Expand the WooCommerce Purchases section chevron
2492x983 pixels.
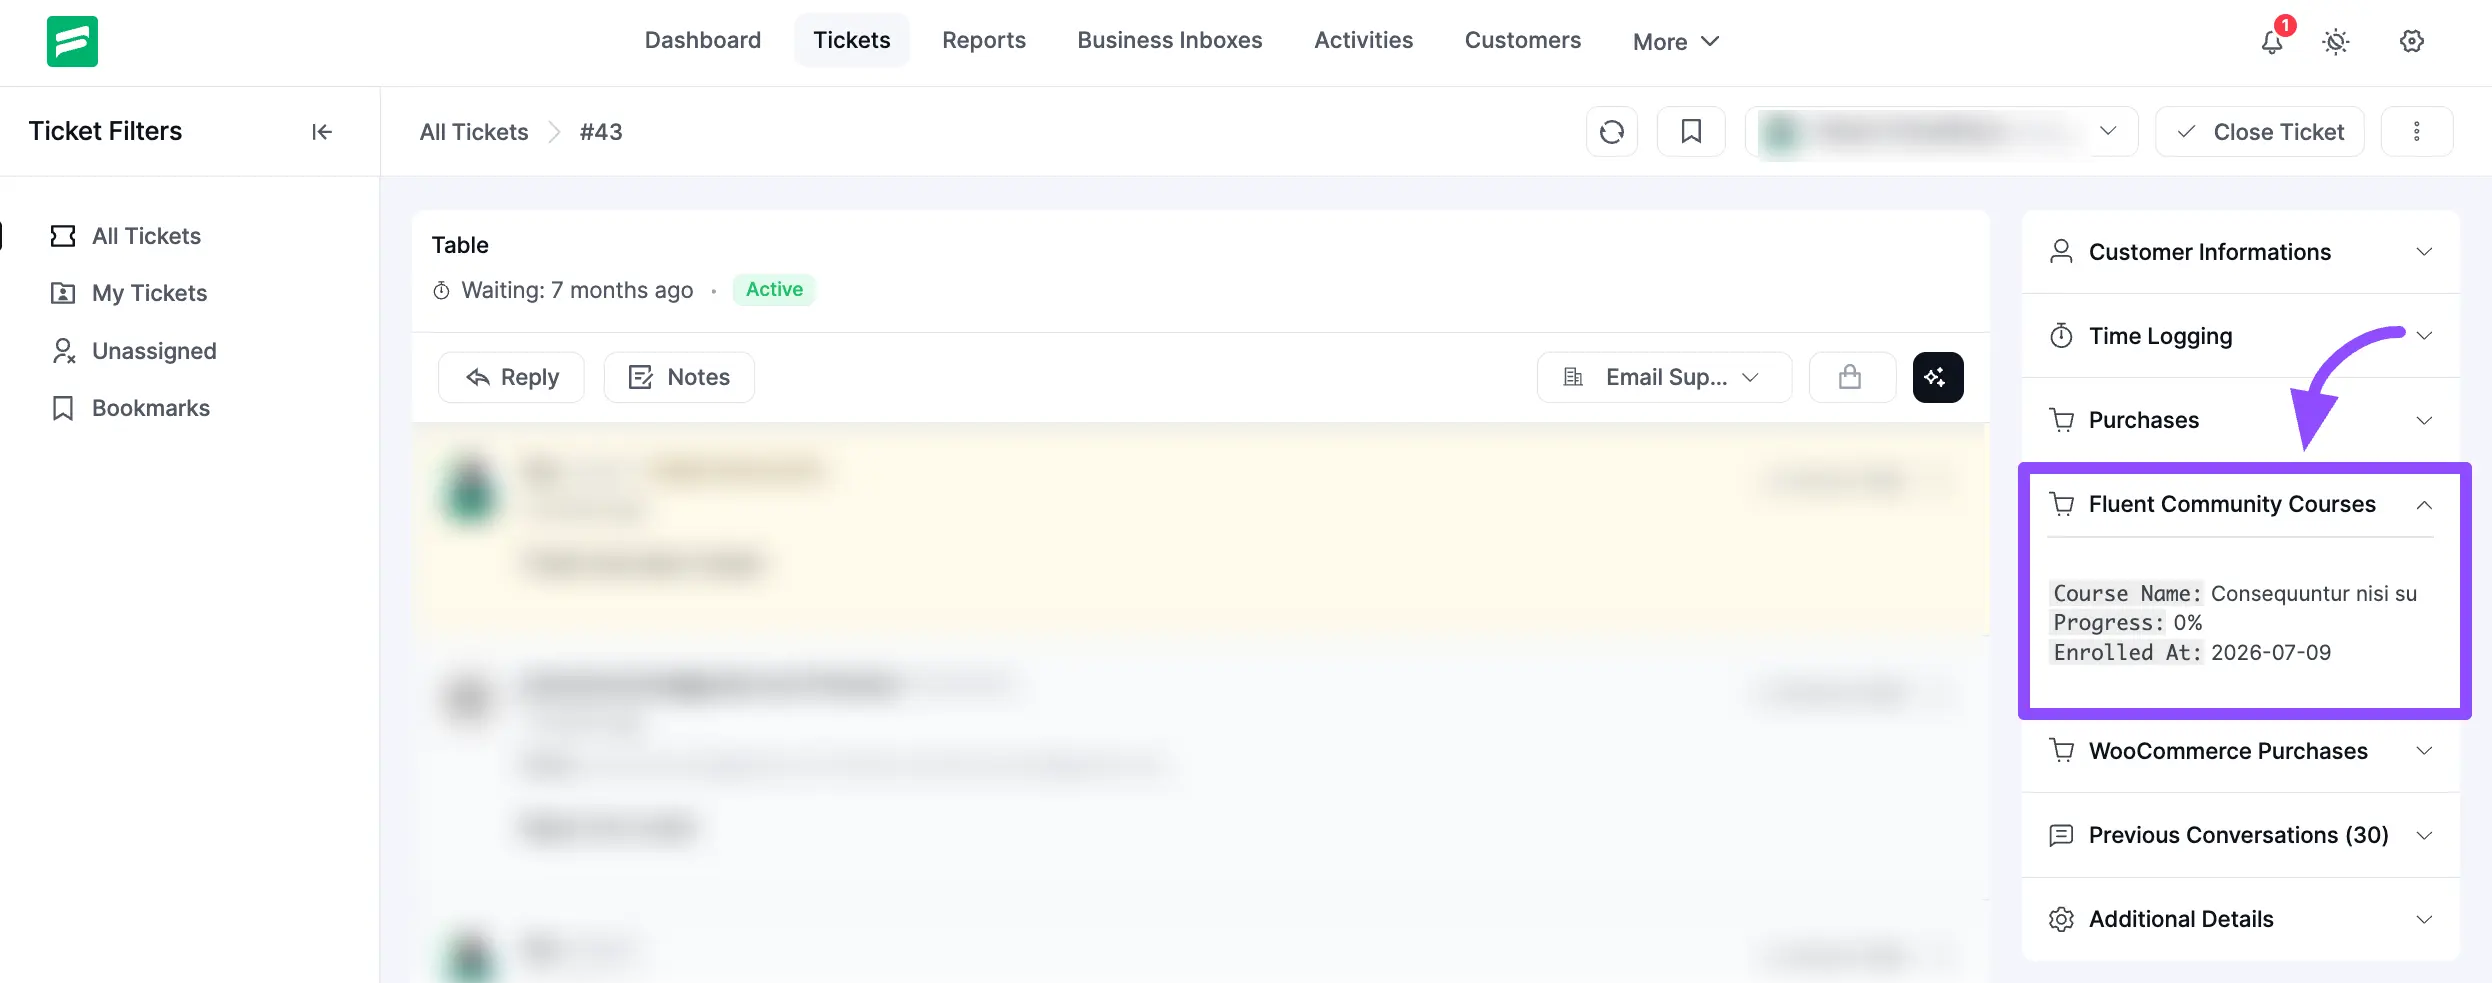2424,751
